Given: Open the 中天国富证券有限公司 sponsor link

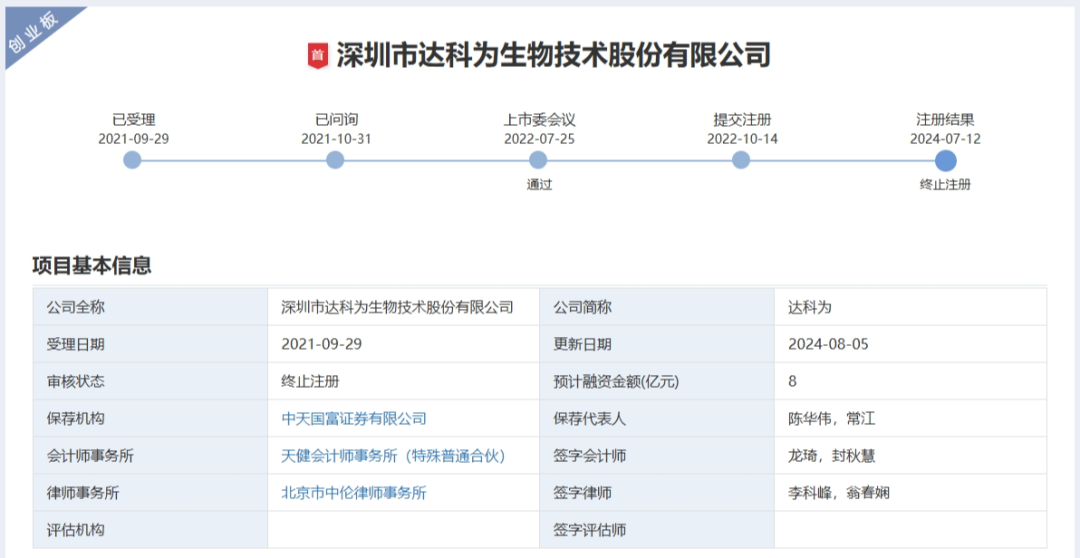Looking at the screenshot, I should point(354,419).
